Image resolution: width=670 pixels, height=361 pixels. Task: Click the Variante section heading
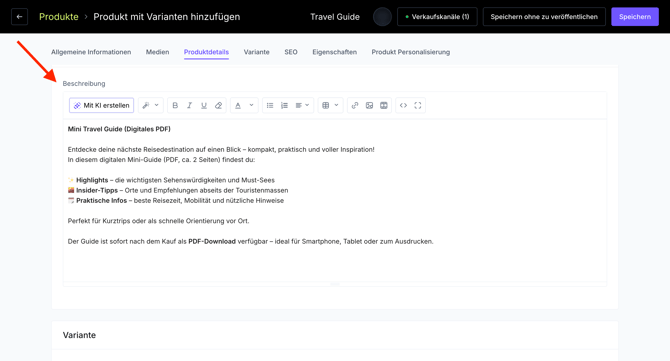tap(79, 335)
